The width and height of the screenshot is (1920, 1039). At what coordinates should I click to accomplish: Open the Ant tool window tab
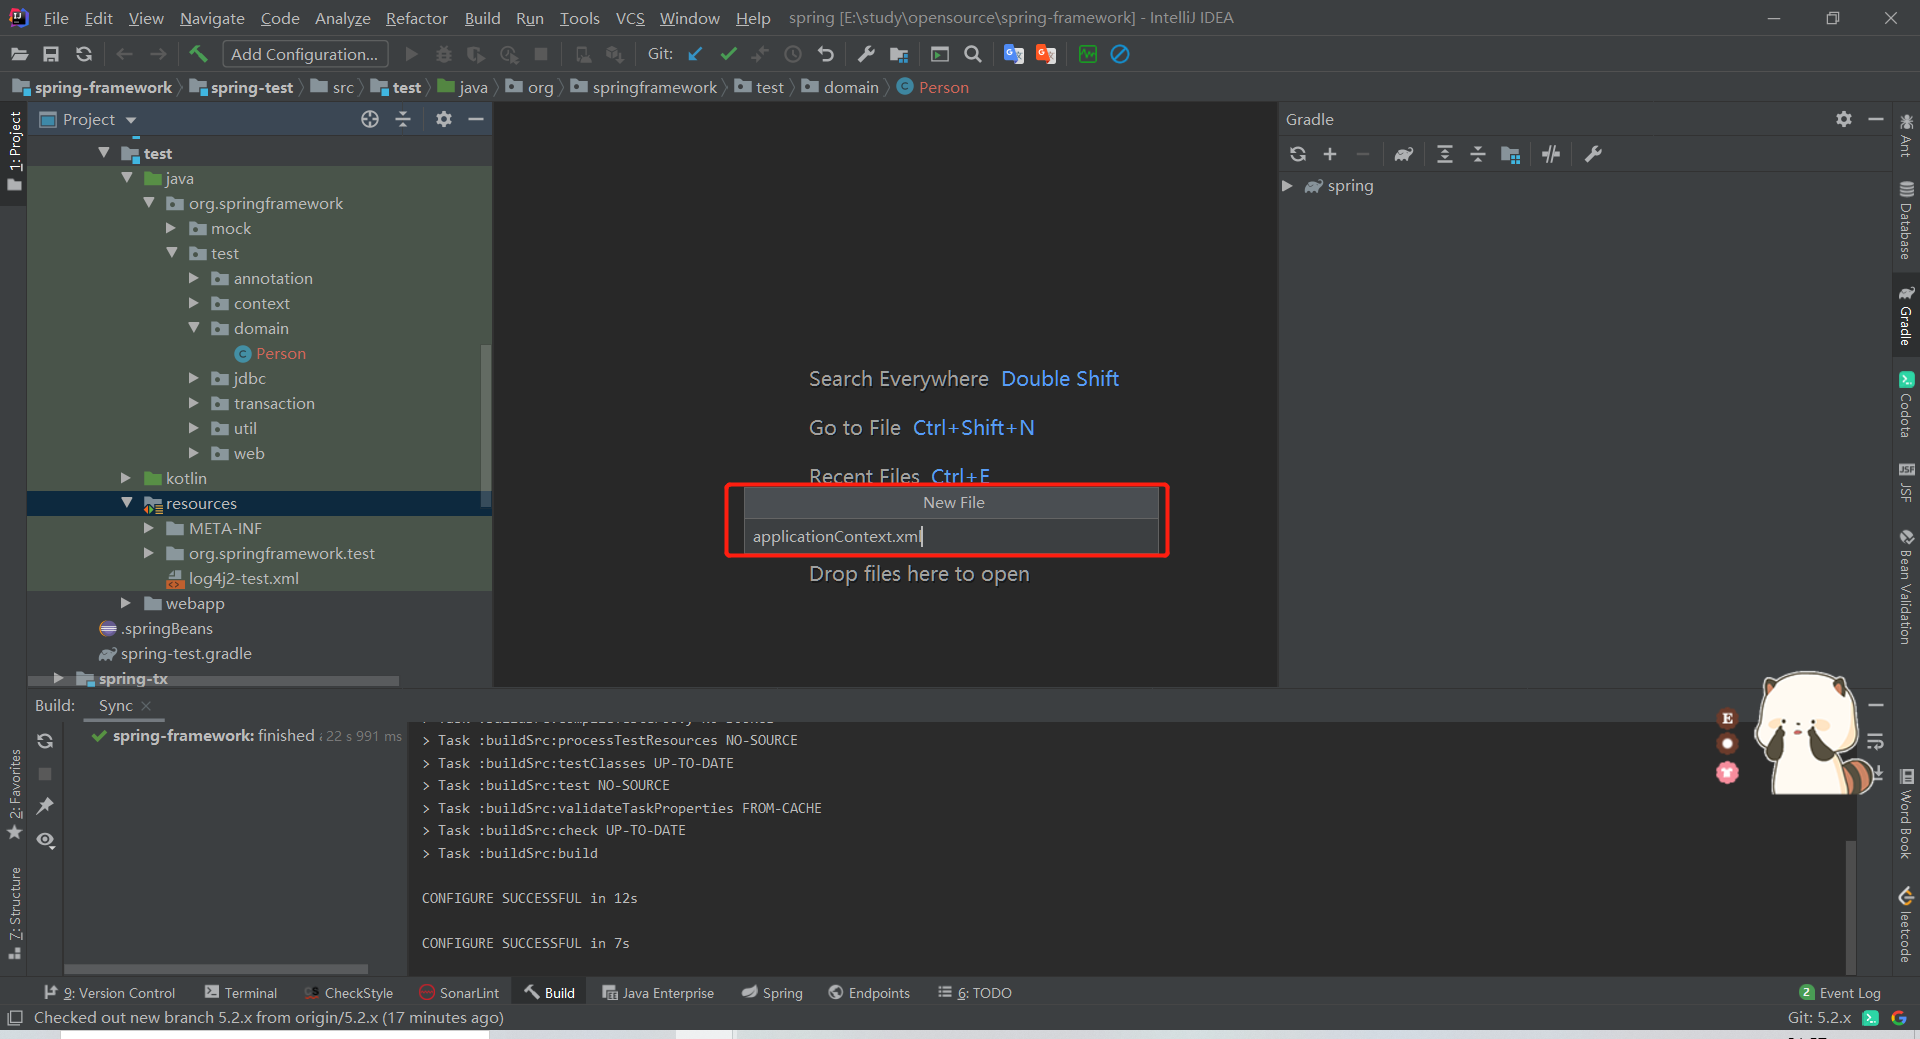point(1906,136)
